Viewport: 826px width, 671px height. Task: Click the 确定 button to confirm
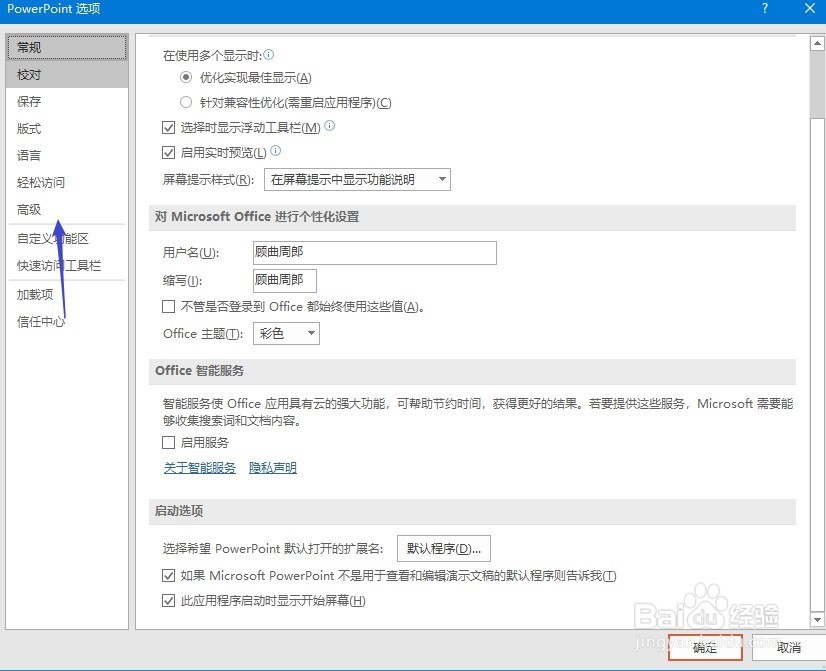pos(704,647)
